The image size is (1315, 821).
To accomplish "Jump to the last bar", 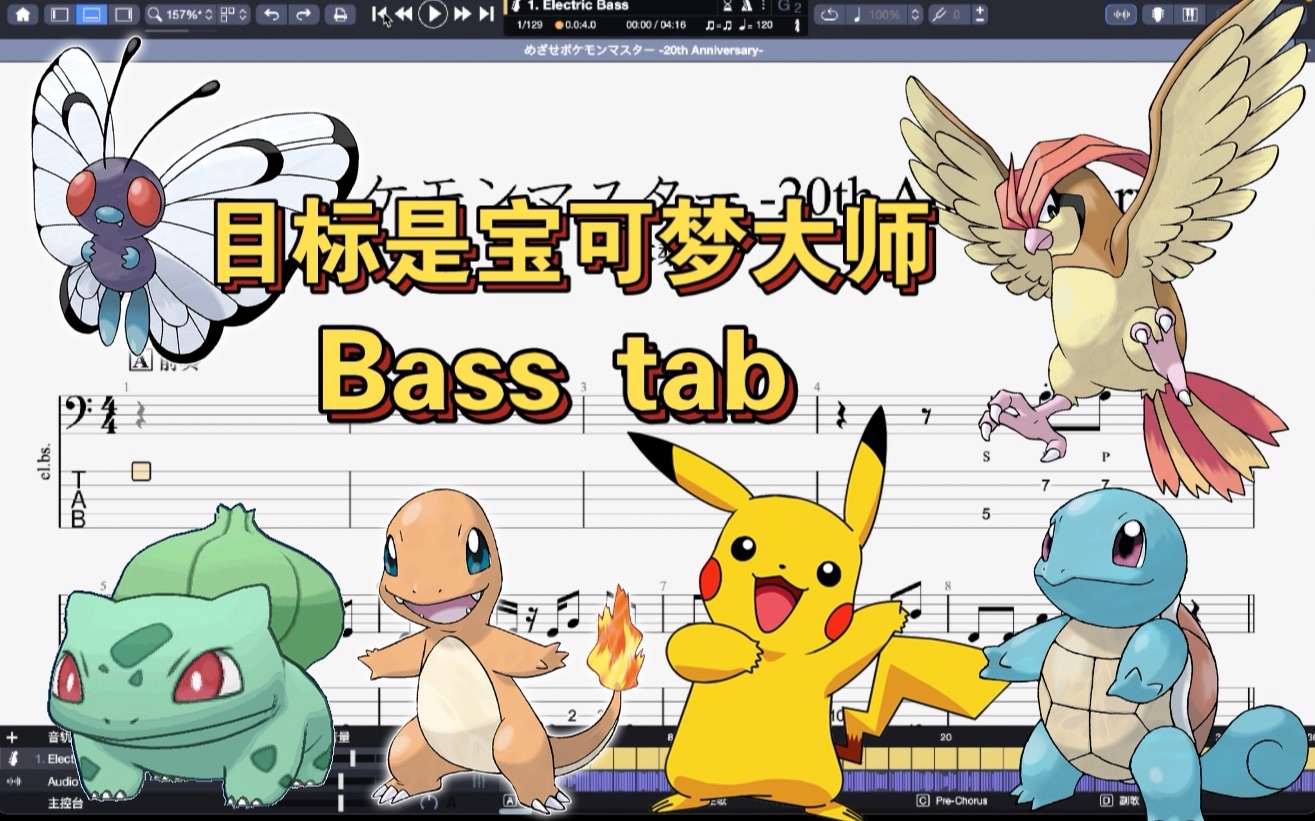I will tap(486, 14).
